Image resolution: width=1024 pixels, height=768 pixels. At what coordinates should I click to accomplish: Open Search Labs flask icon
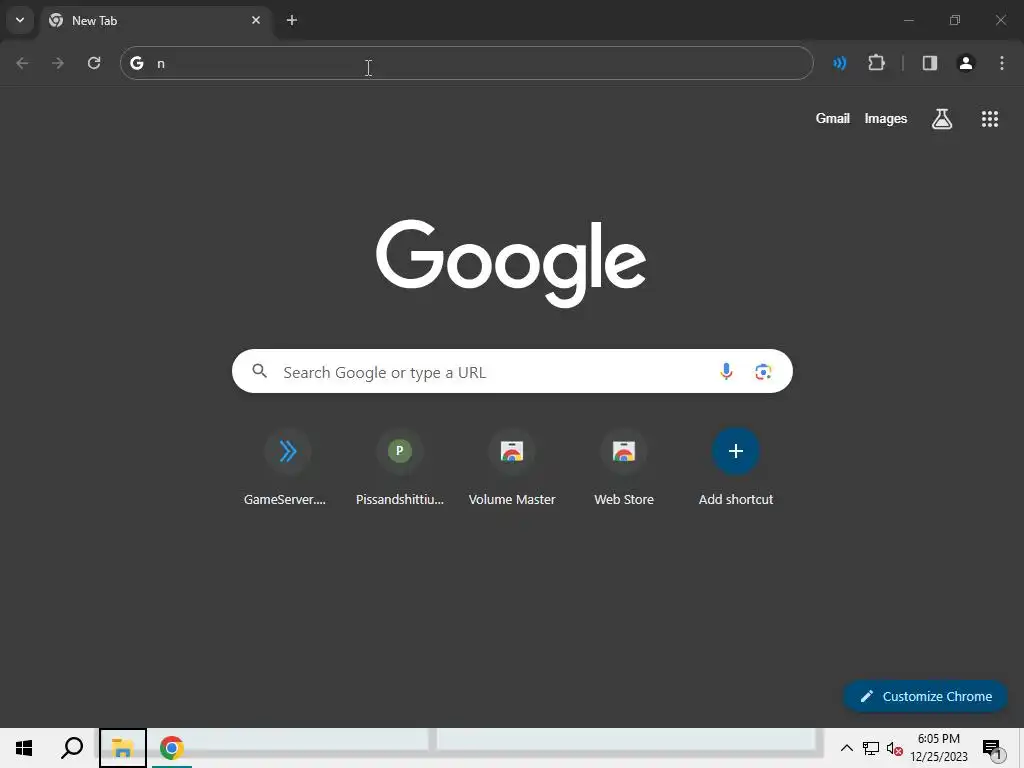(942, 119)
